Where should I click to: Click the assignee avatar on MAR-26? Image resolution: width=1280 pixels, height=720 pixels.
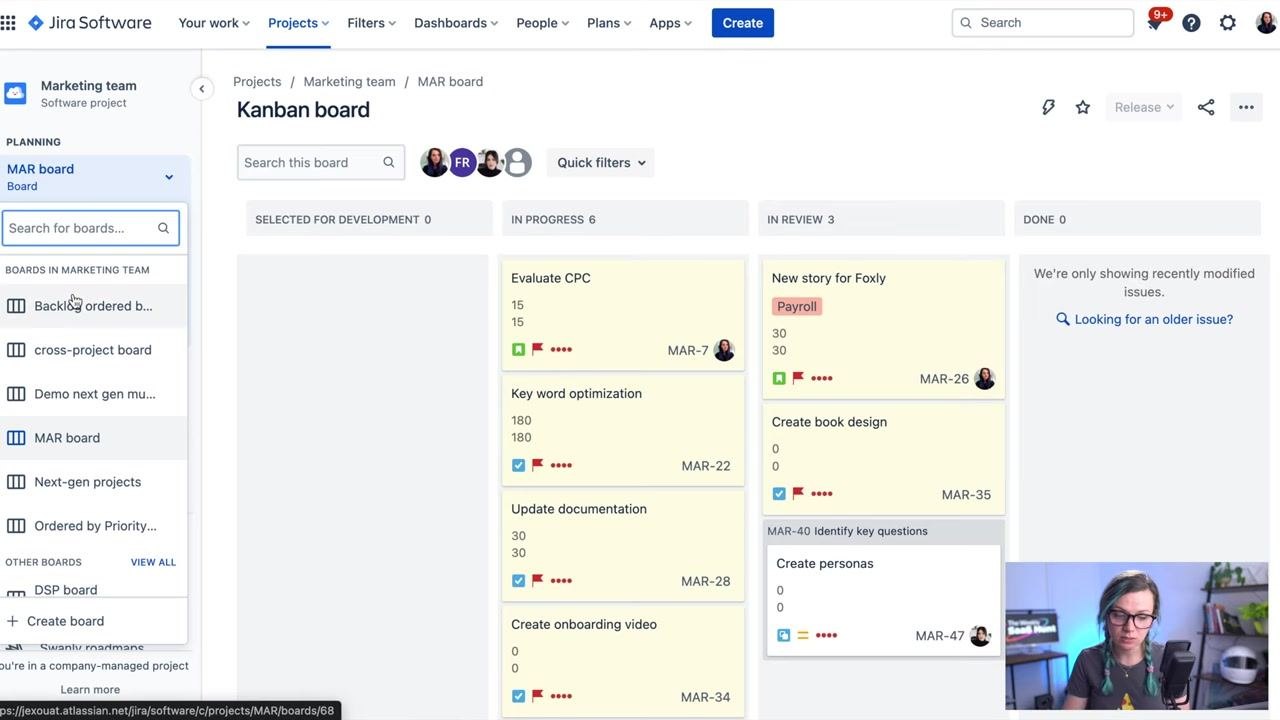click(x=985, y=378)
